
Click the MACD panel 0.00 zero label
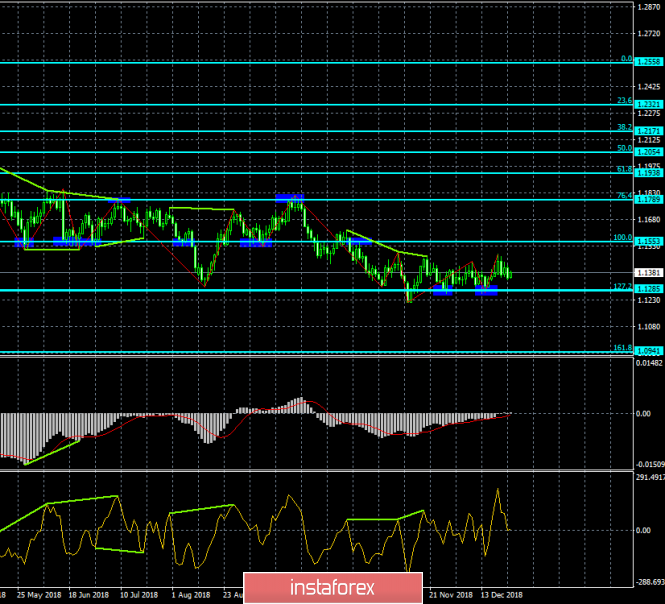[x=643, y=414]
